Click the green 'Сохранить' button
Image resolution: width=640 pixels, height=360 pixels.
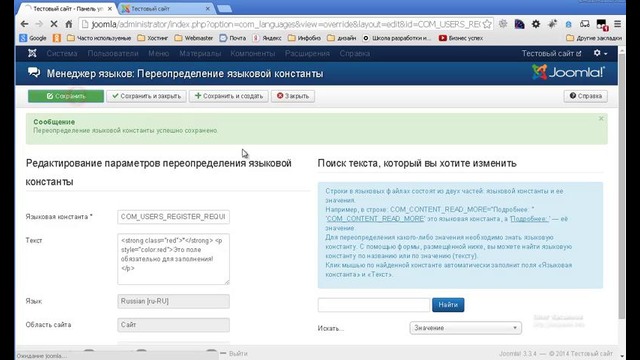tap(66, 96)
